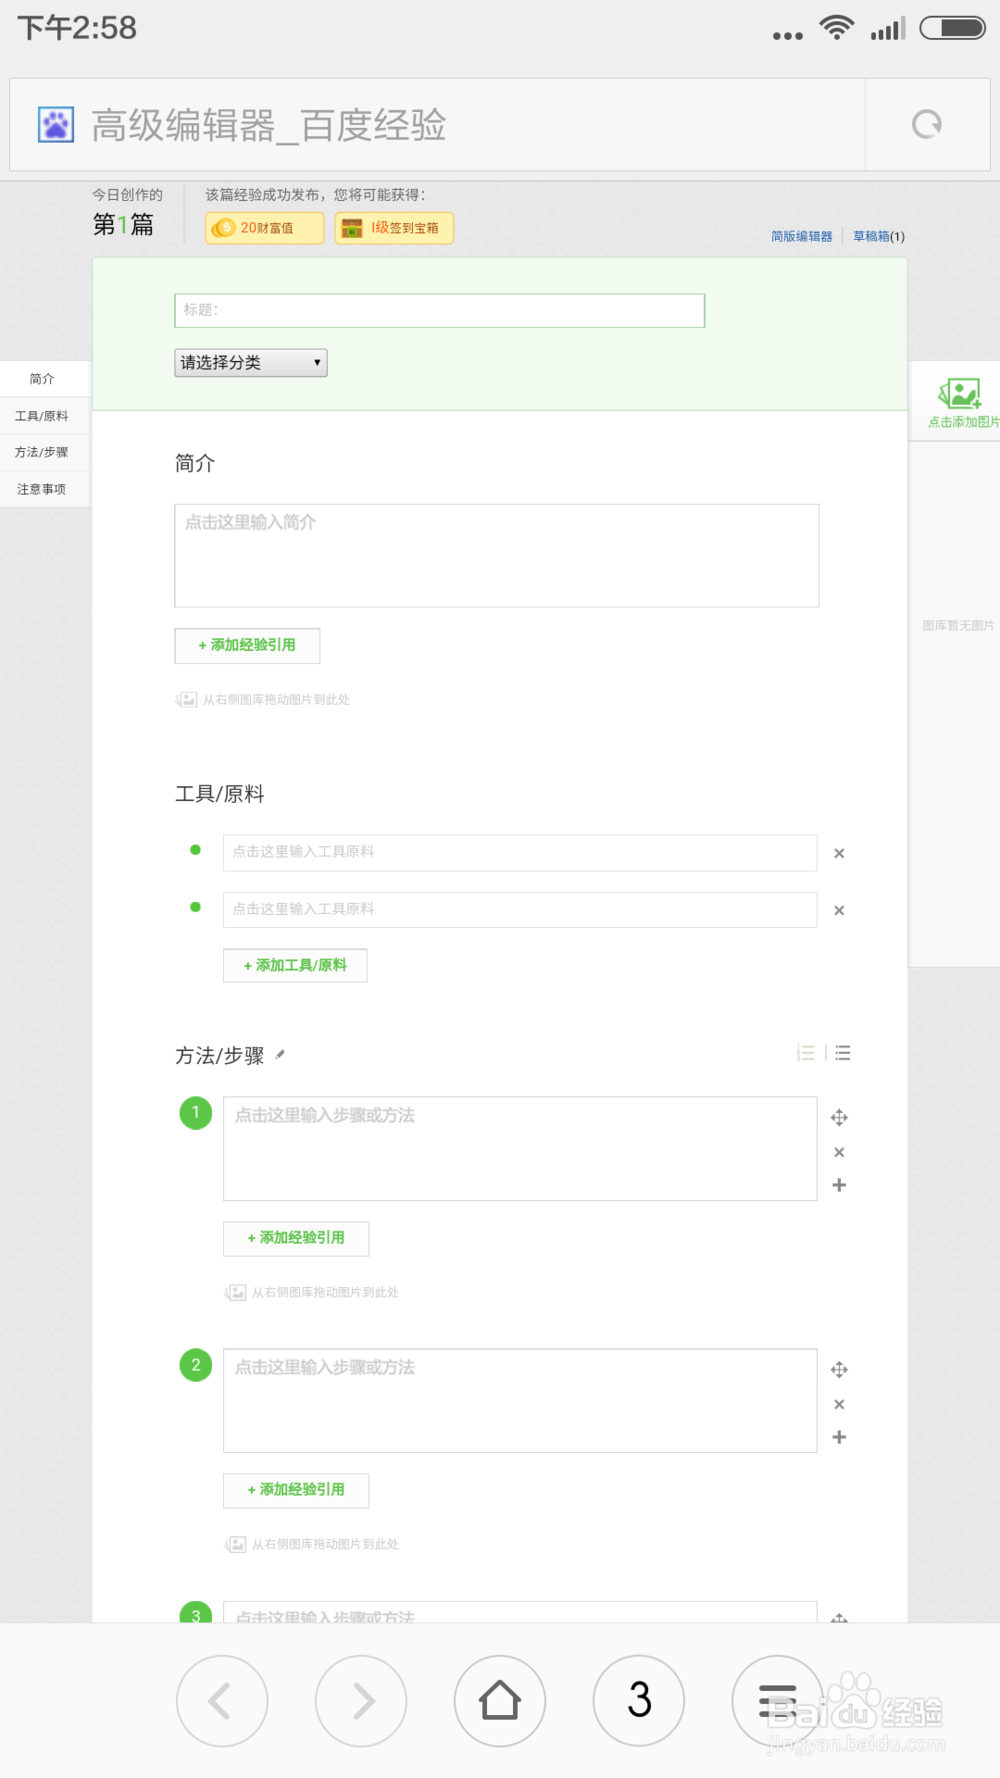This screenshot has width=1000, height=1778.
Task: Jump to 方法/步骤 section in left nav
Action: (x=42, y=452)
